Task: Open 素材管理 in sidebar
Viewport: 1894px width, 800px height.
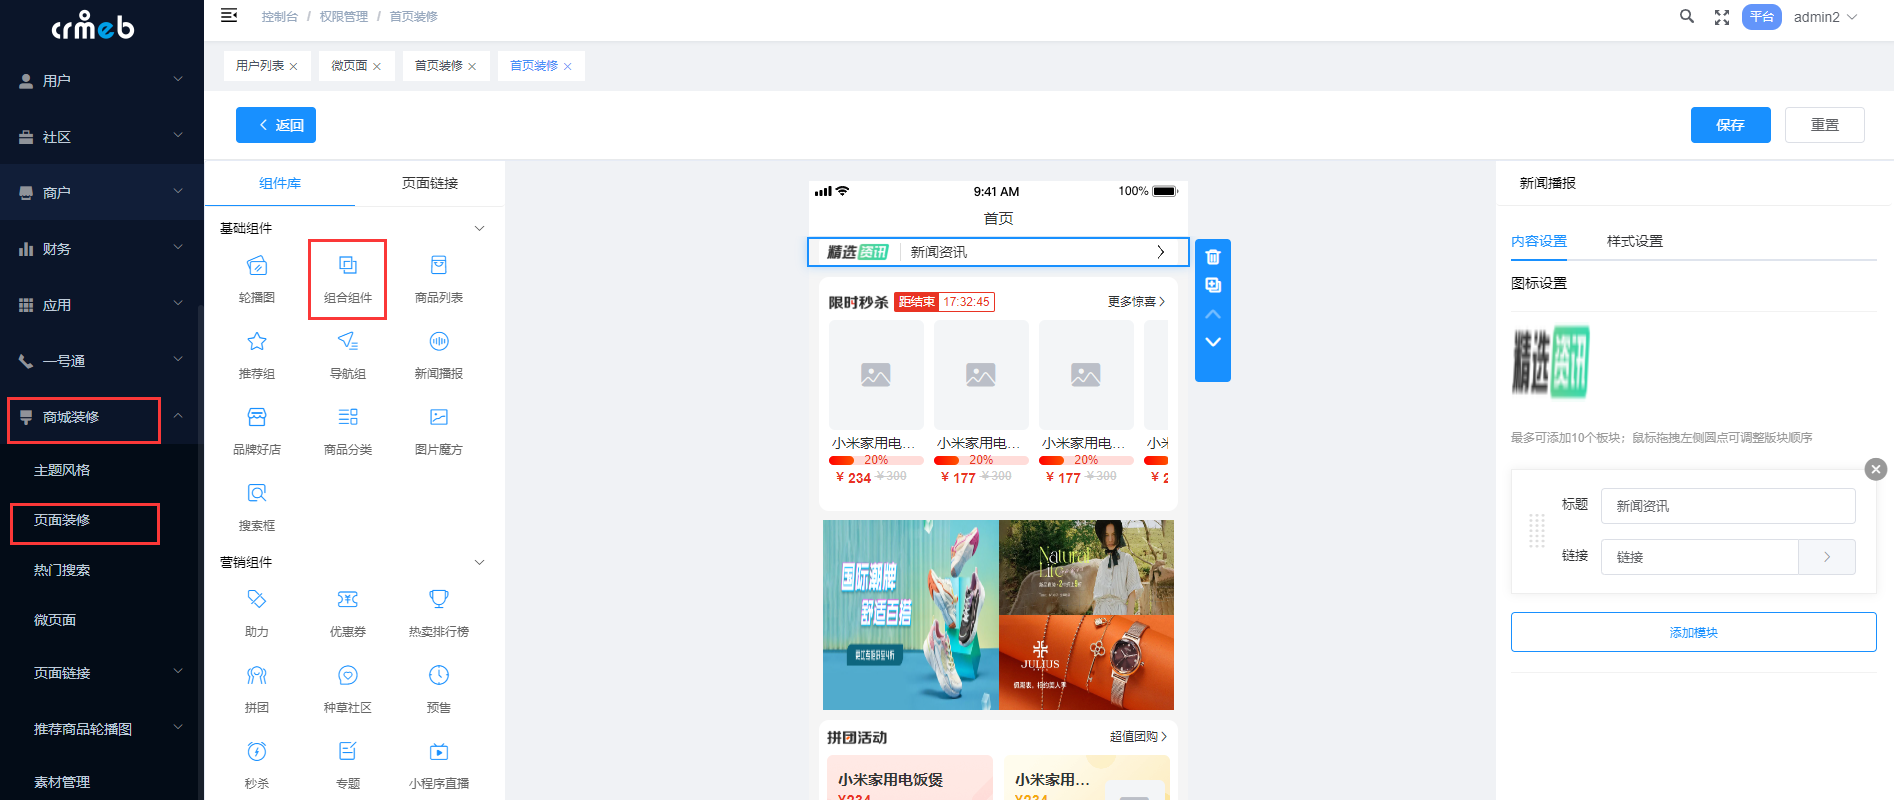Action: pyautogui.click(x=62, y=781)
